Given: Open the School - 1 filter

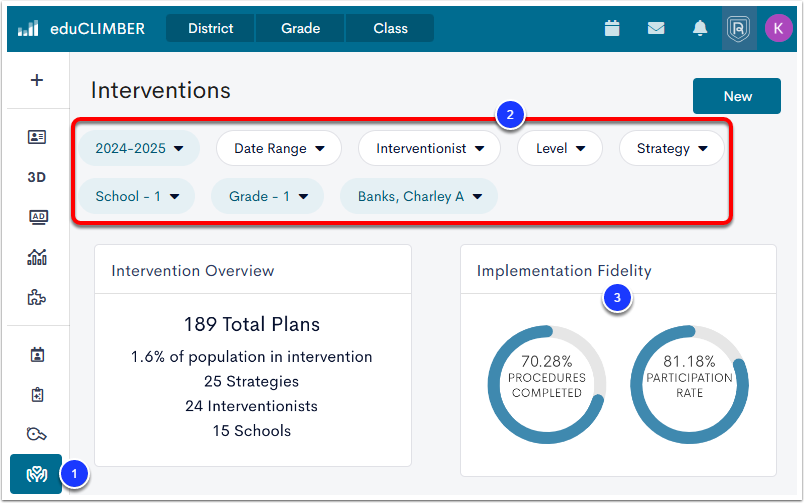Looking at the screenshot, I should point(137,196).
